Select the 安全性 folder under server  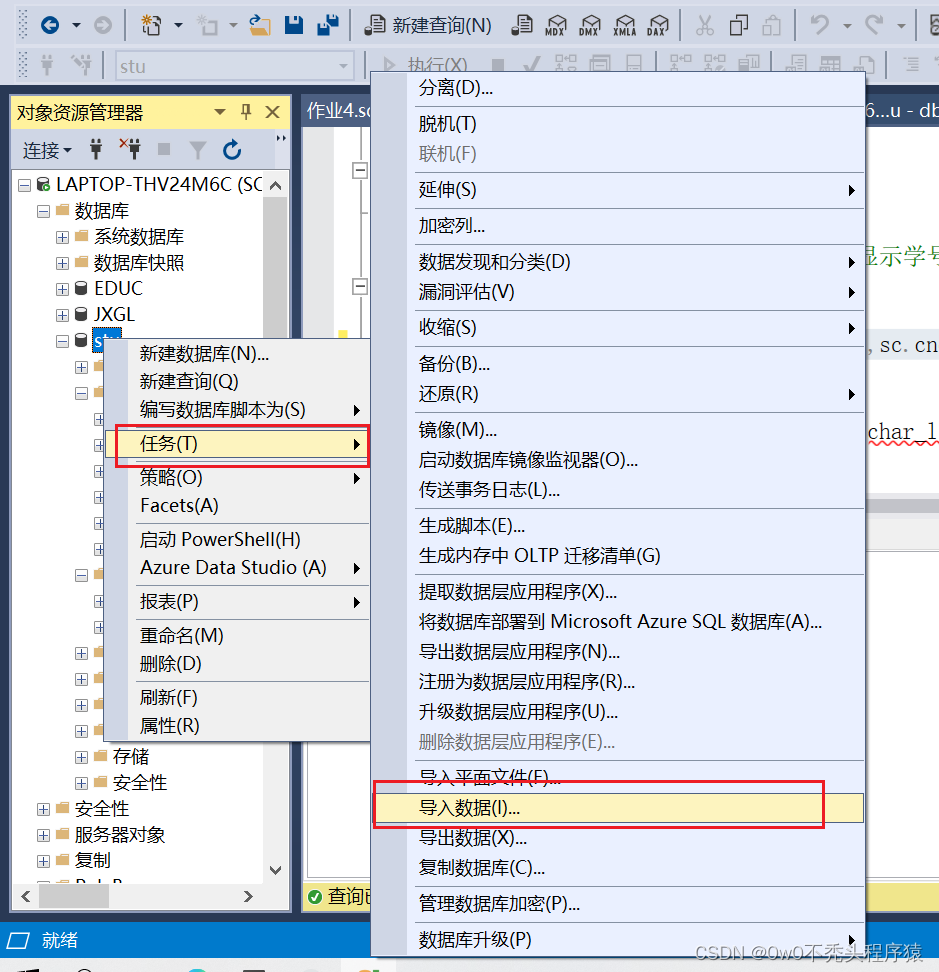[102, 809]
